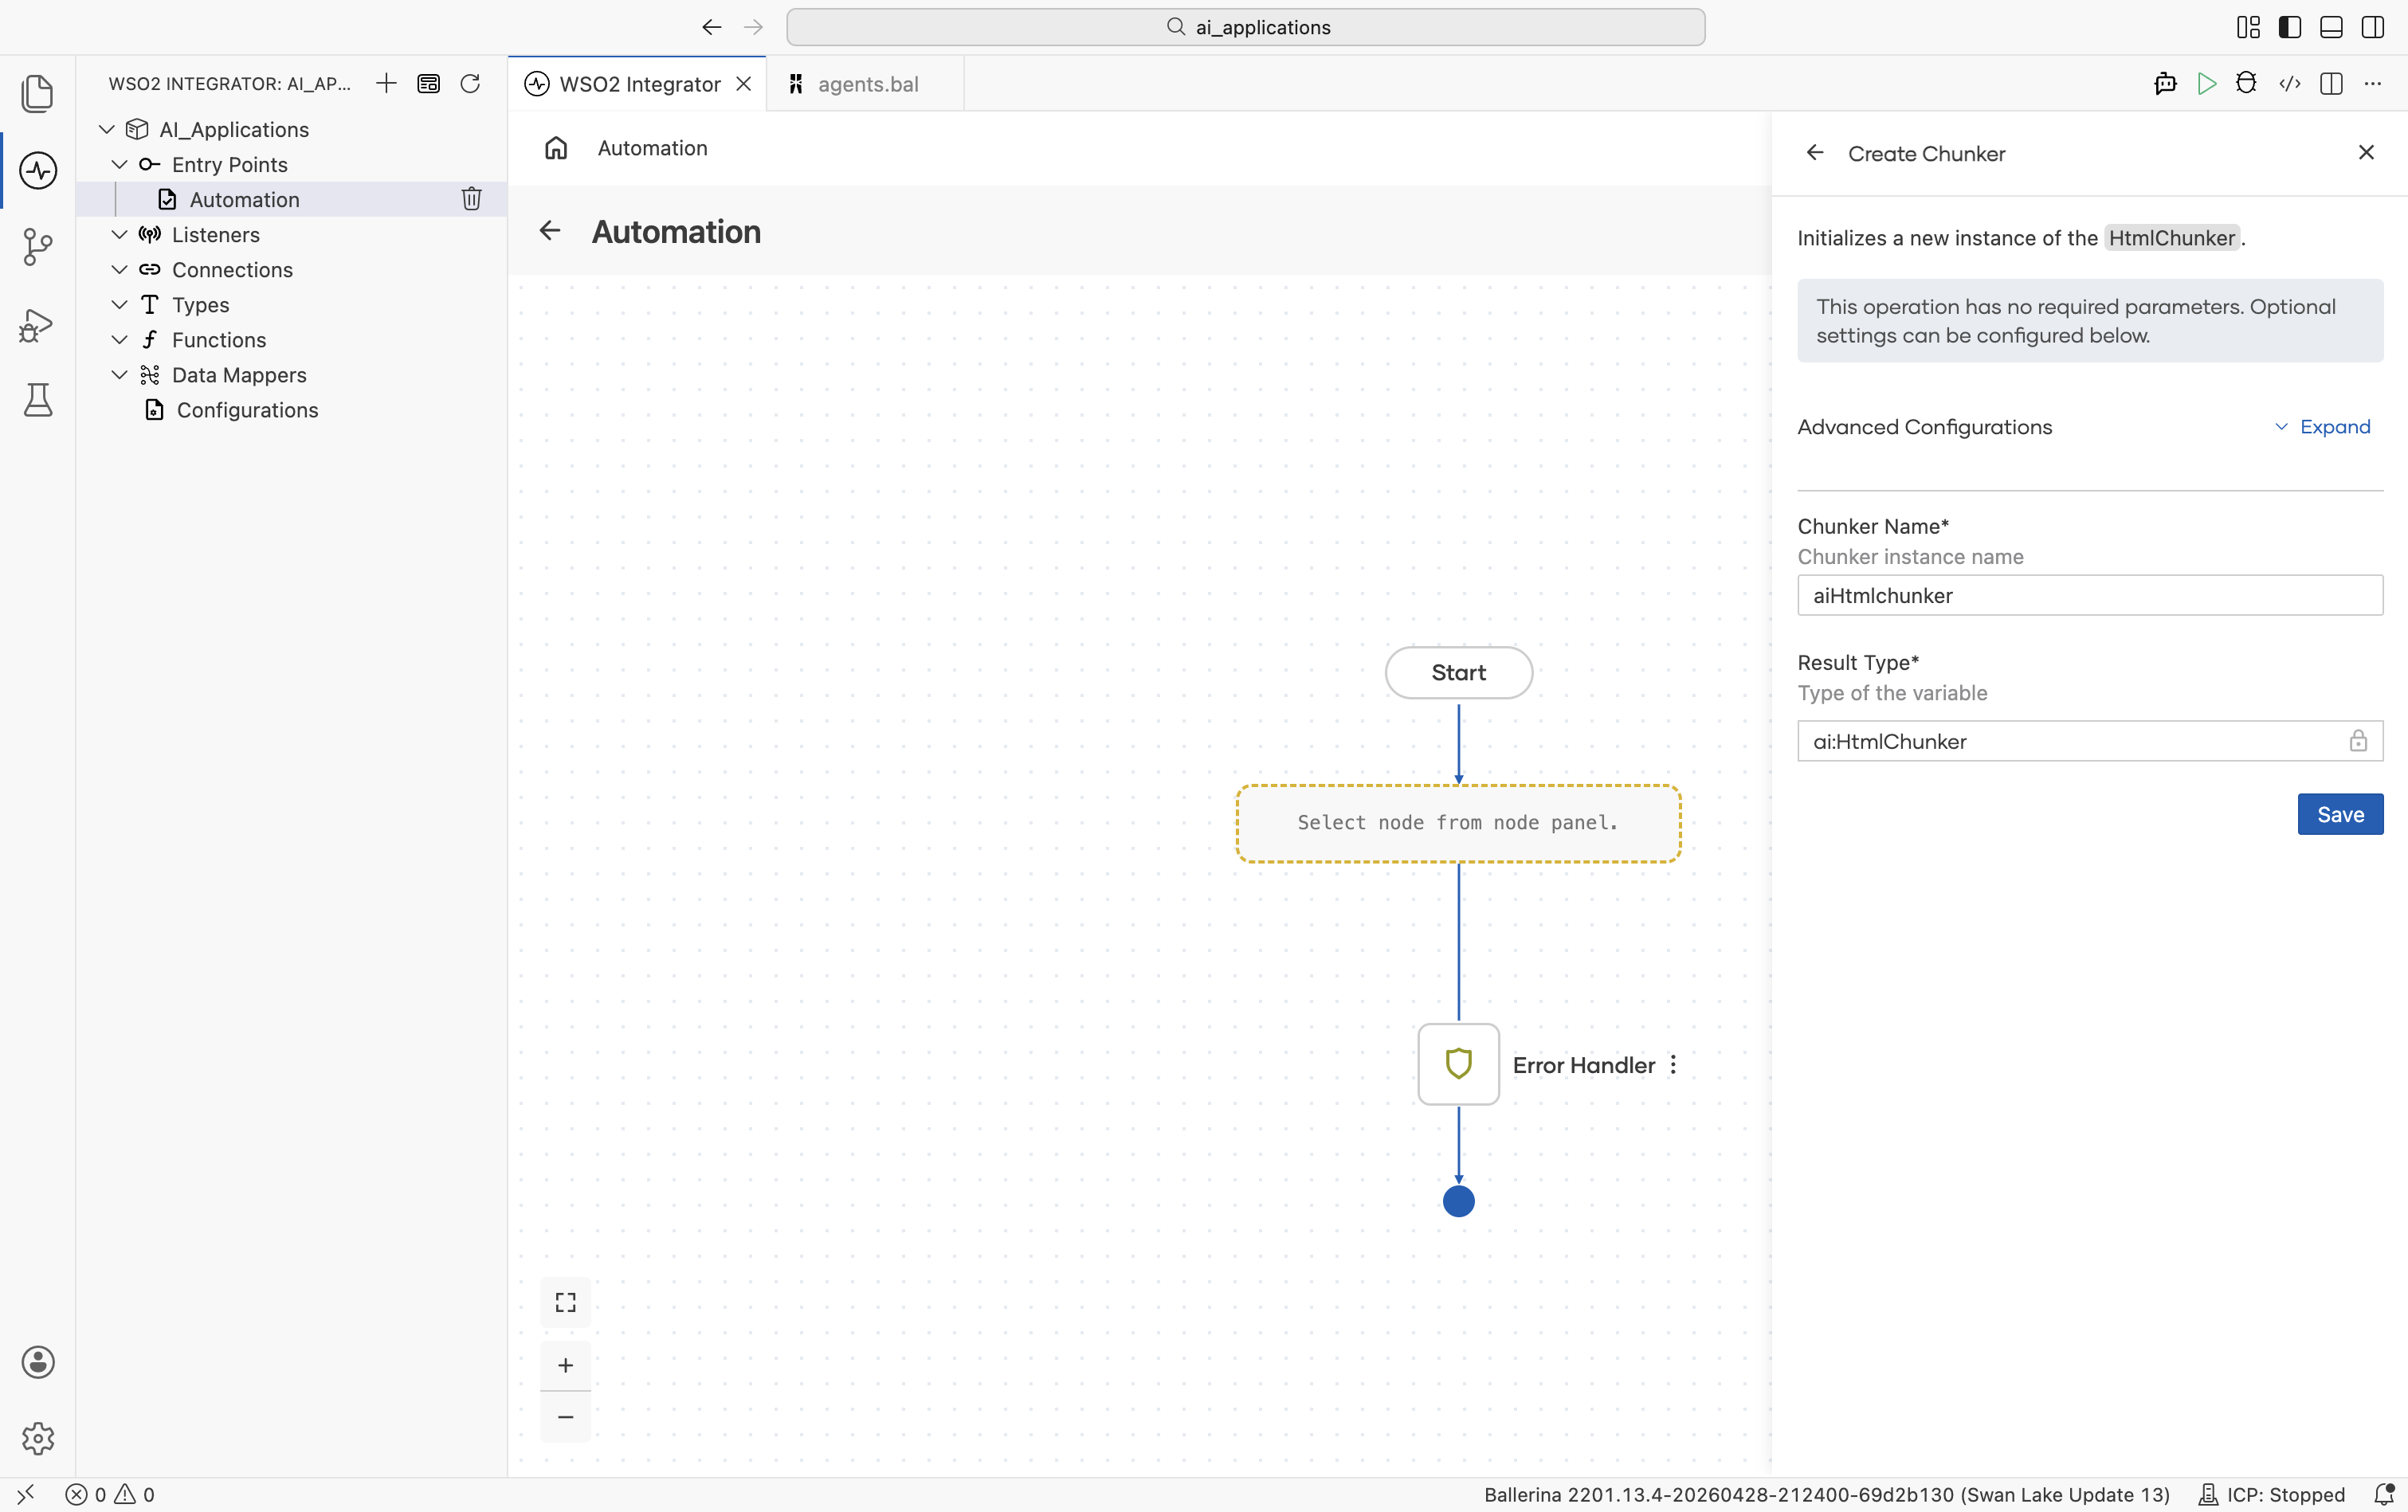Click the Automation breadcrumb item

coord(652,148)
